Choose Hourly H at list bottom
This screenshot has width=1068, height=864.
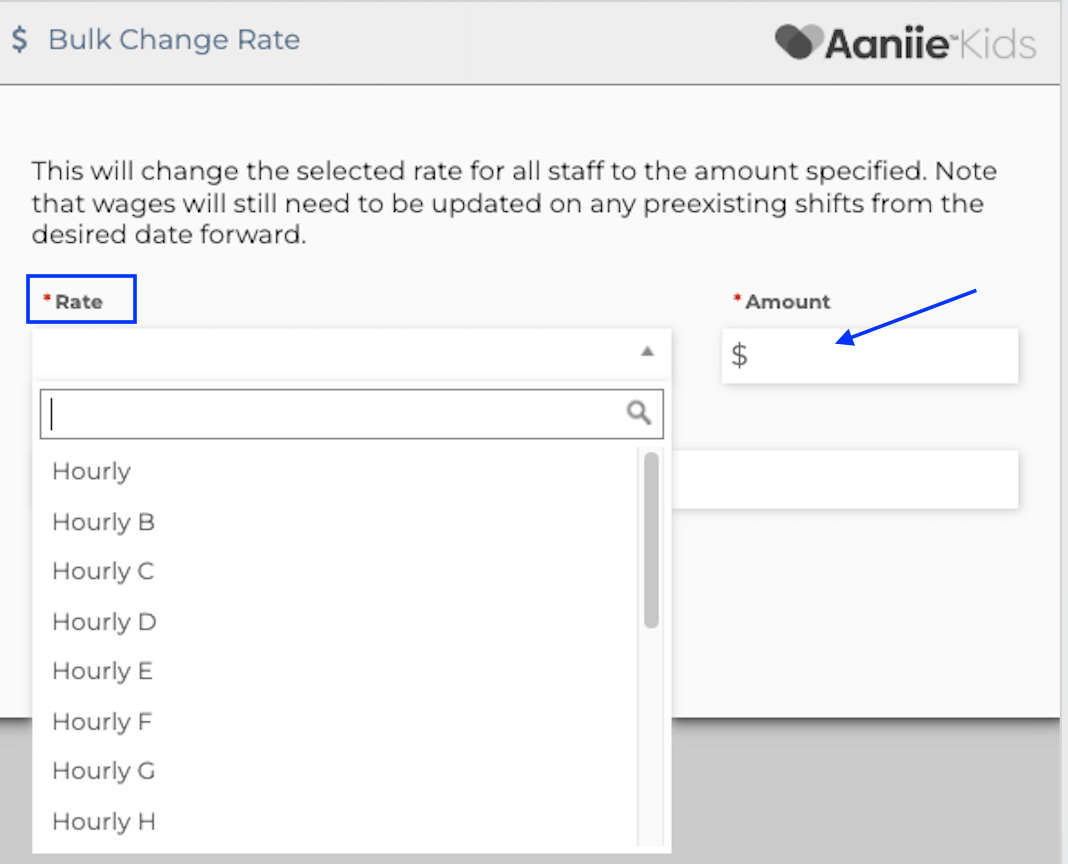(104, 822)
